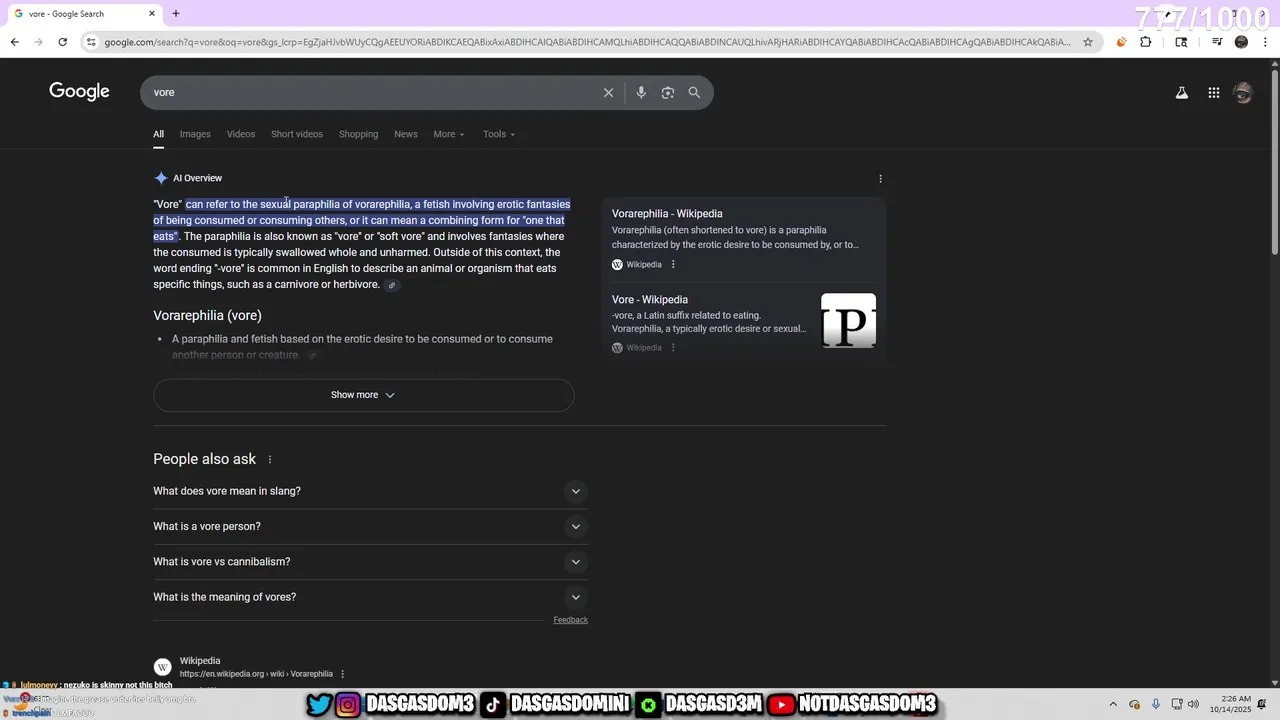Click inside the Google search box
Image resolution: width=1280 pixels, height=720 pixels.
point(370,92)
